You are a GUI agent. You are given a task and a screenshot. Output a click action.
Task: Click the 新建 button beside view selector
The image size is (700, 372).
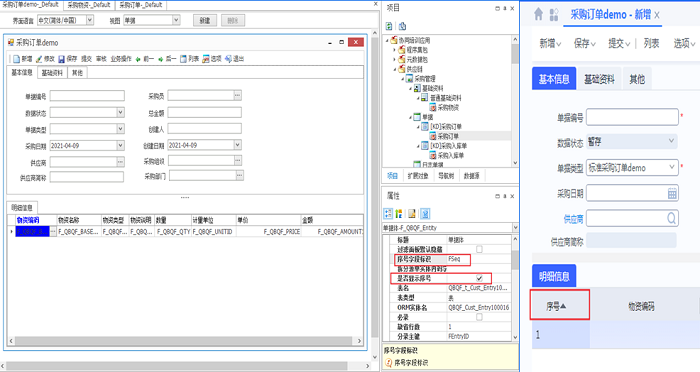tap(205, 21)
